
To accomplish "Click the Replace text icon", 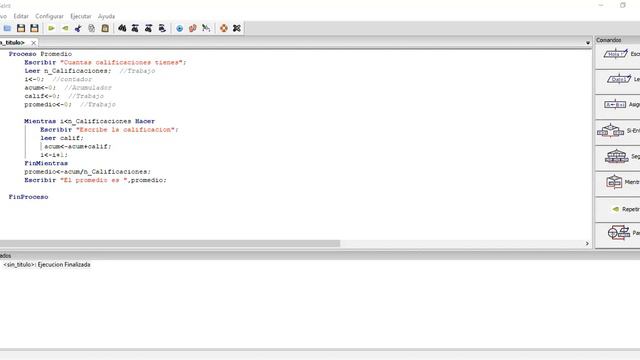I will tap(162, 28).
